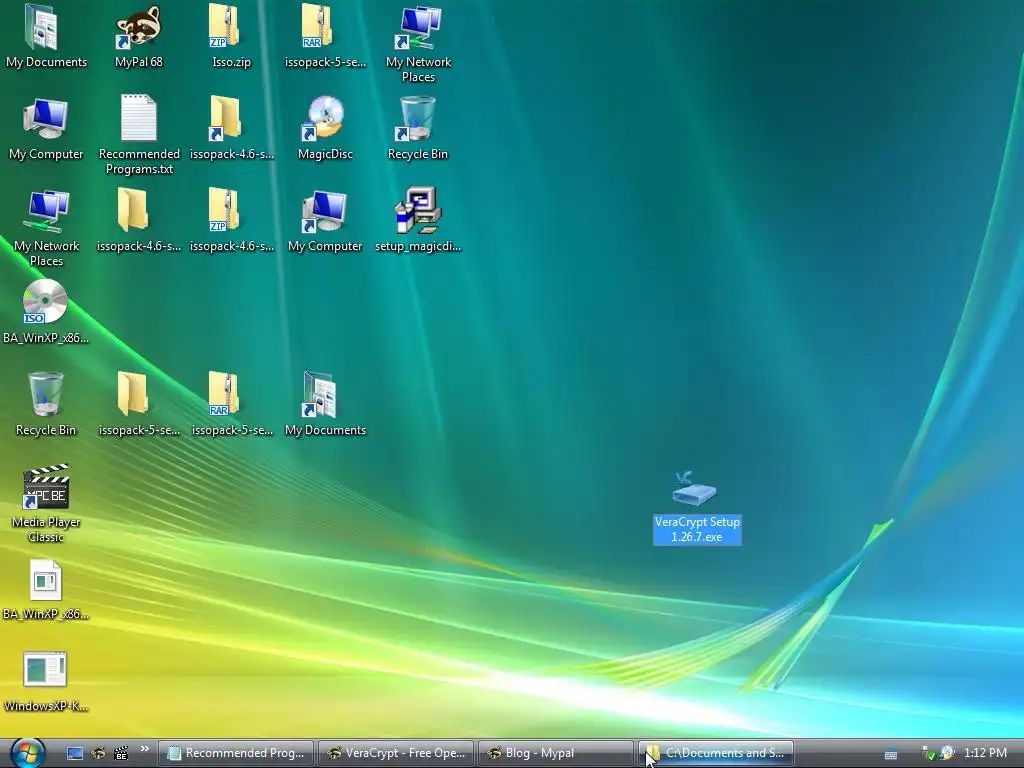1024x768 pixels.
Task: Select the My Computer icon without shortcut arrow
Action: [46, 129]
